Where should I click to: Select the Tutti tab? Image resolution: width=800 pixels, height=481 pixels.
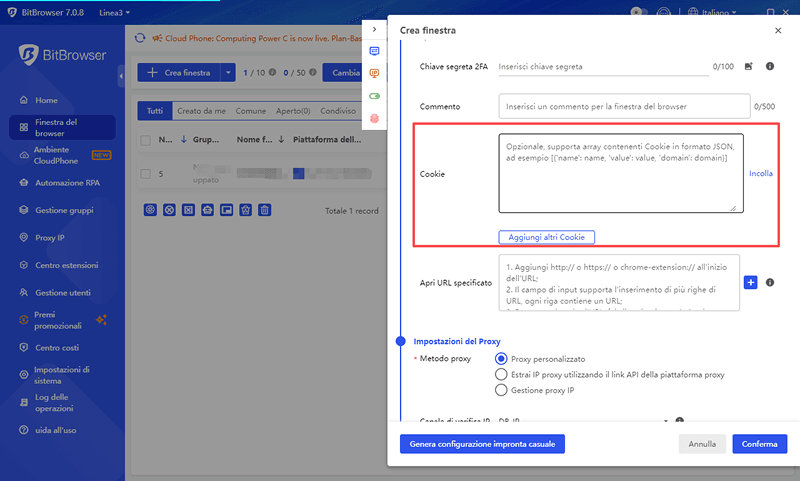155,111
